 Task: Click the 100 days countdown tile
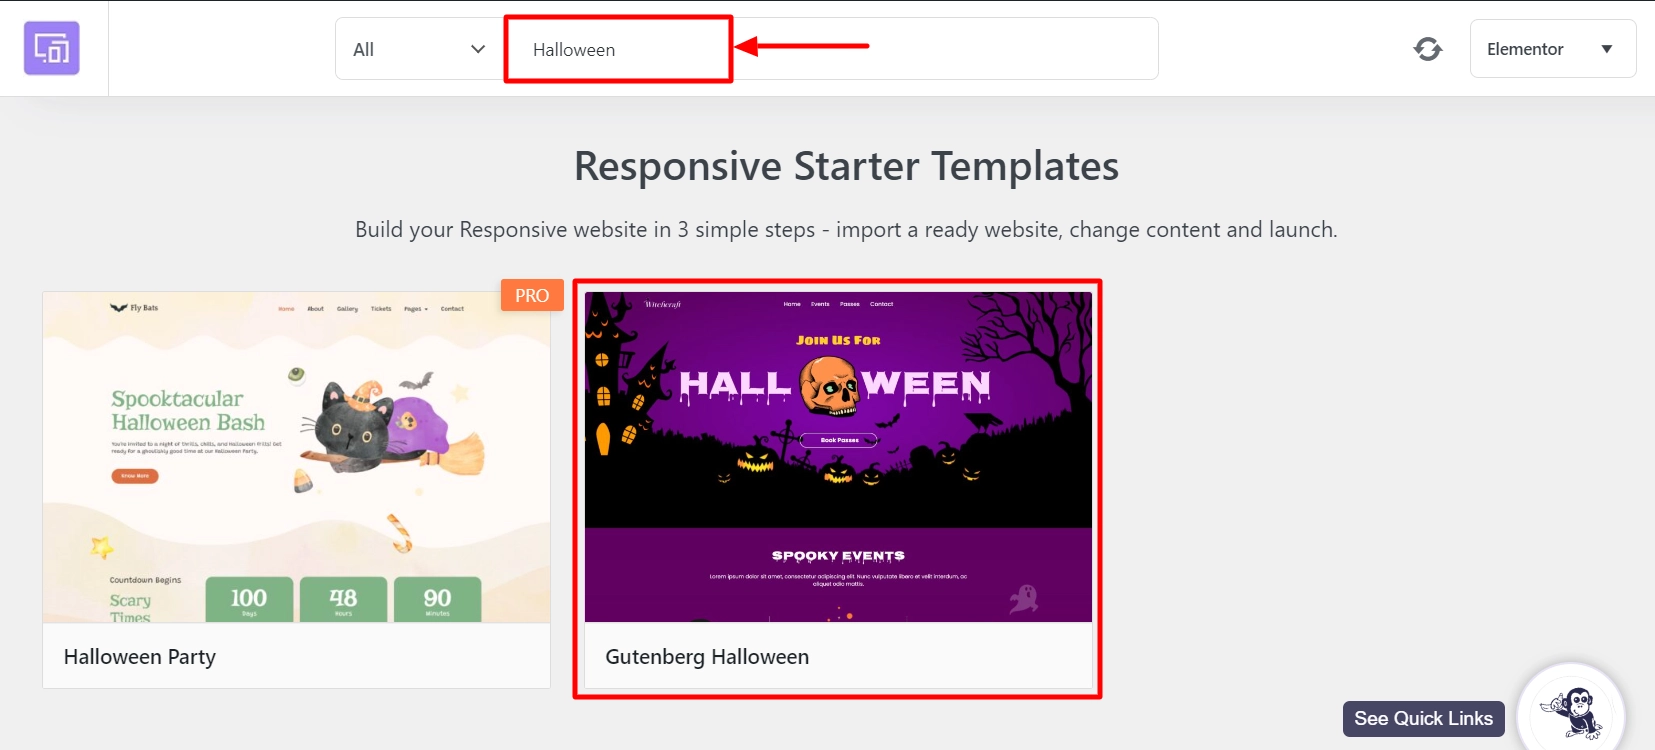249,599
